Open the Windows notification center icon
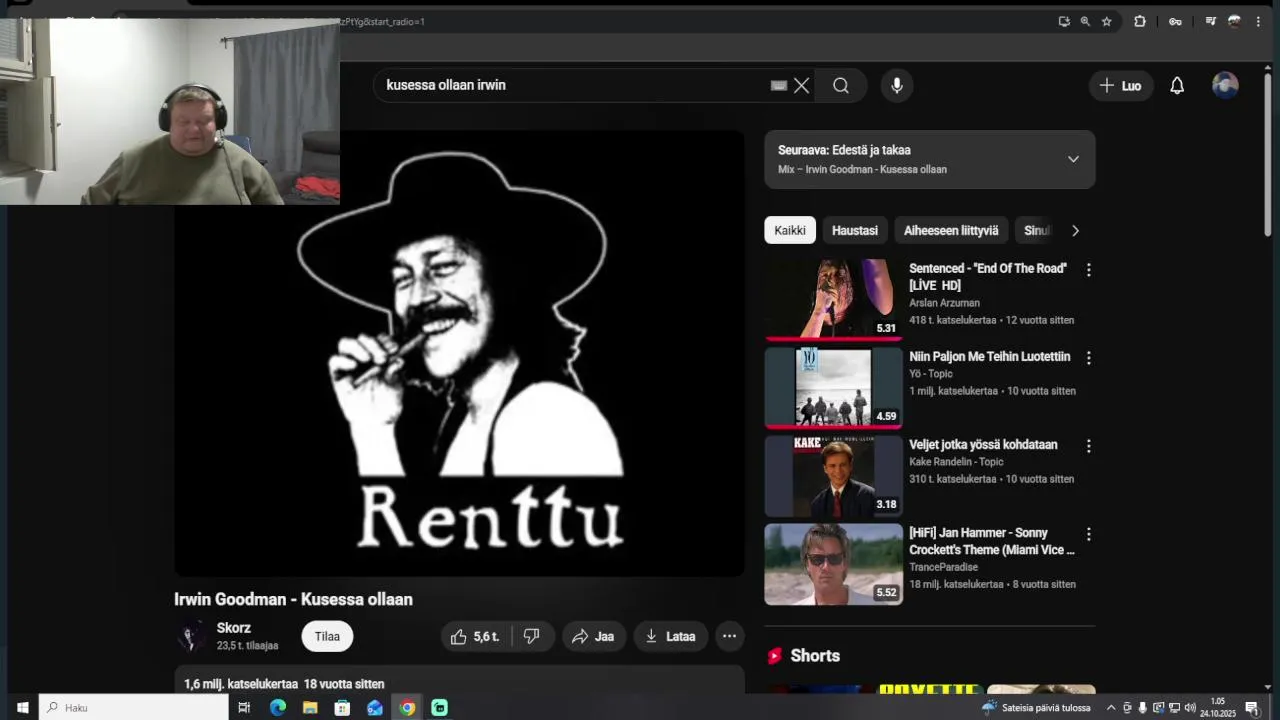 (1251, 708)
